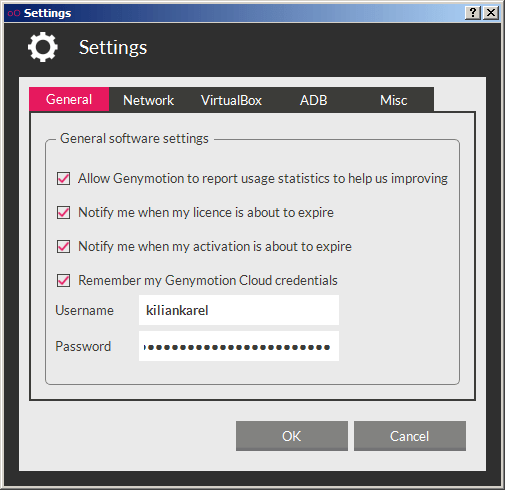Confirm settings with the OK button

pyautogui.click(x=292, y=436)
